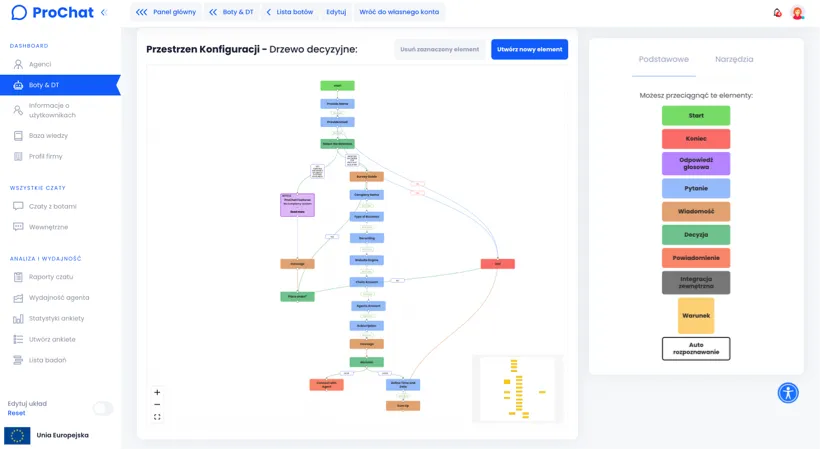Viewport: 820px width, 449px height.
Task: Click the Utwórz nowy element button
Action: pyautogui.click(x=529, y=49)
